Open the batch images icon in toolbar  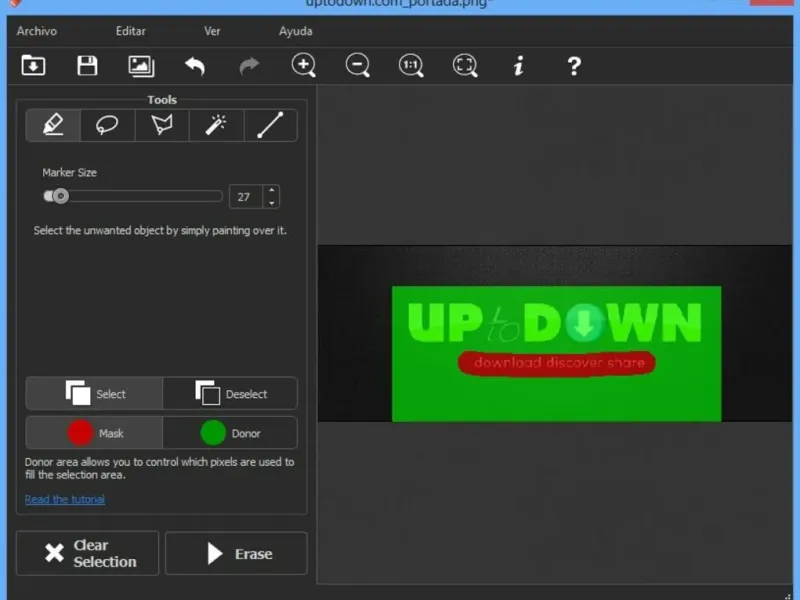[141, 66]
